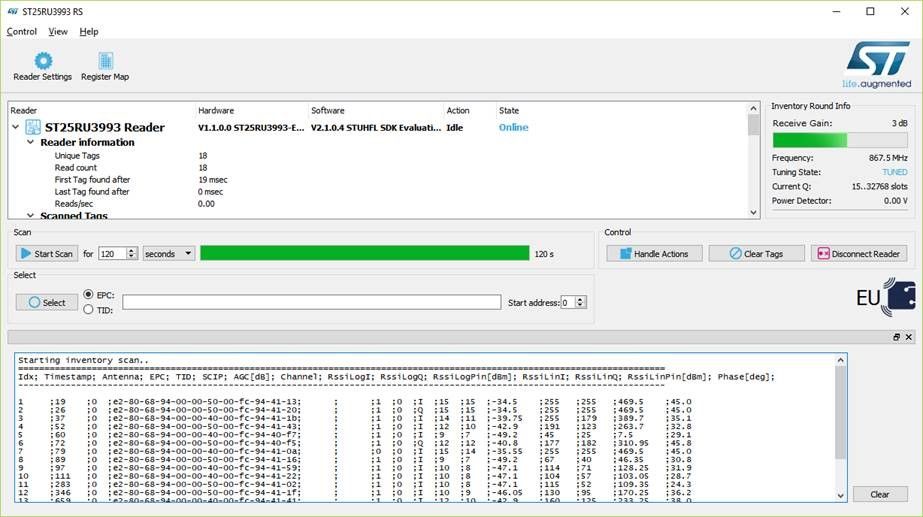The width and height of the screenshot is (923, 517).
Task: Open the Help menu
Action: pyautogui.click(x=89, y=32)
